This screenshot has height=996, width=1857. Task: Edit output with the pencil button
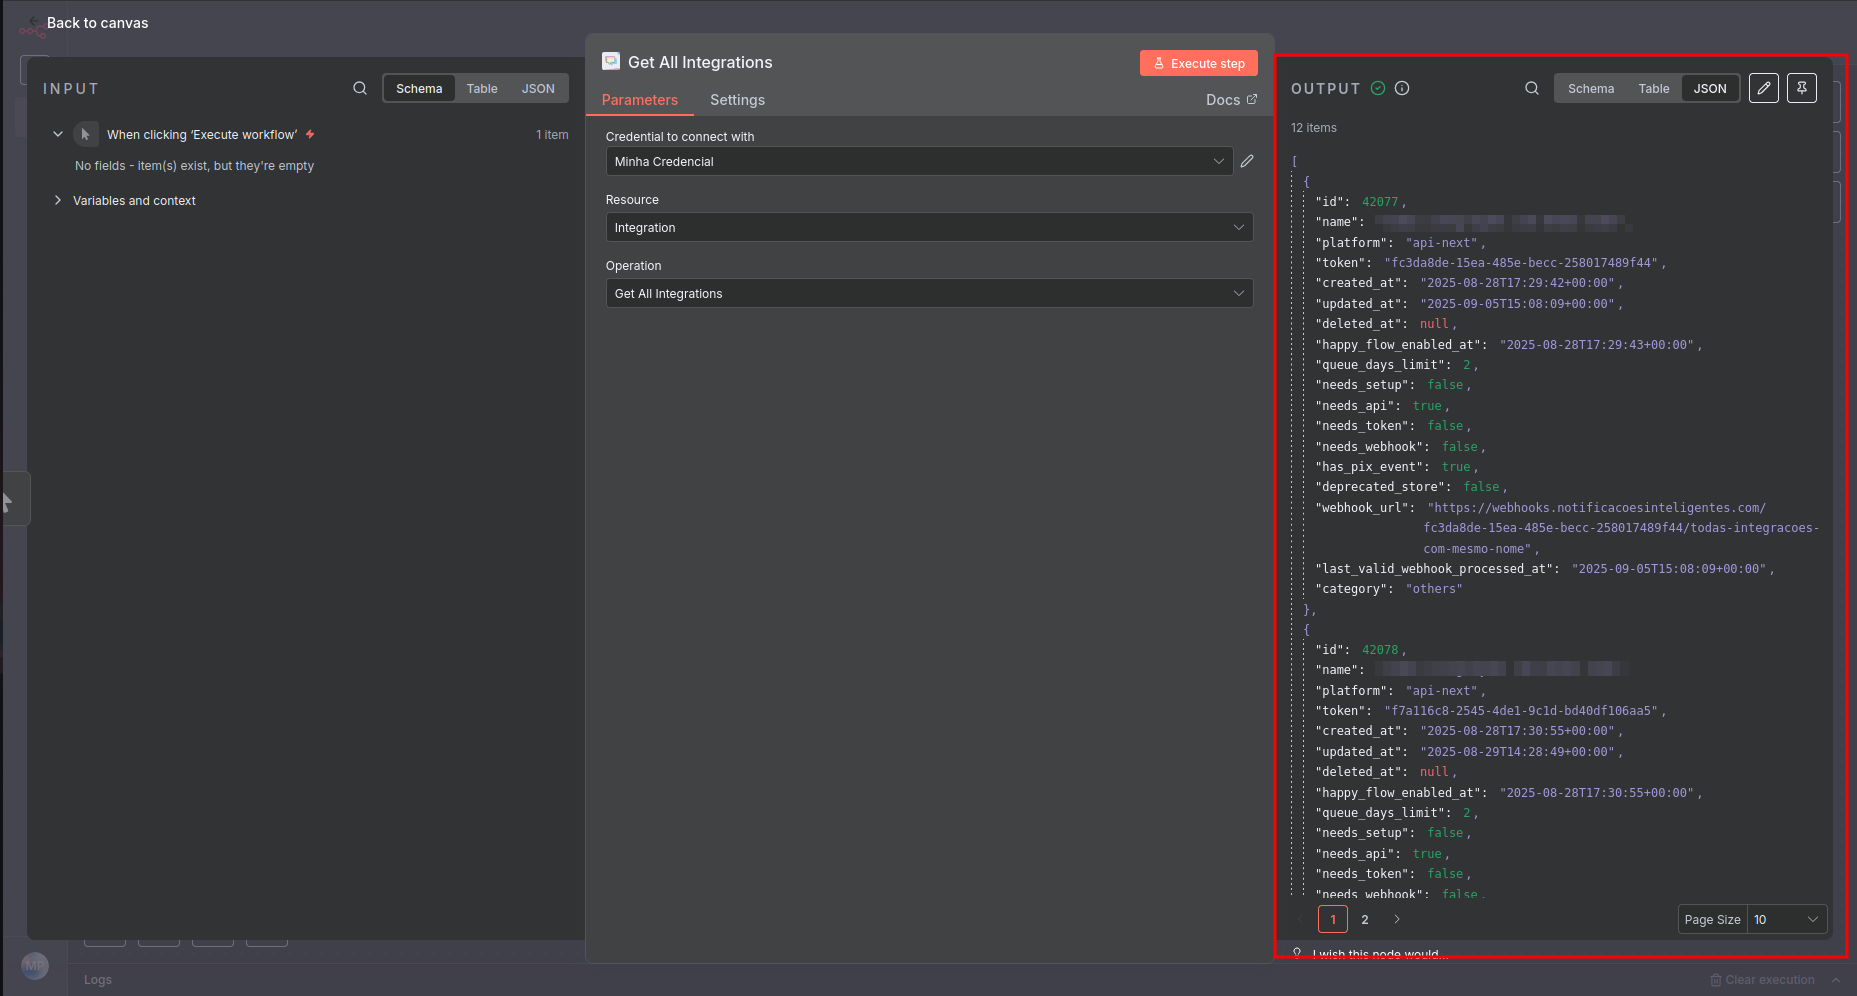tap(1764, 88)
